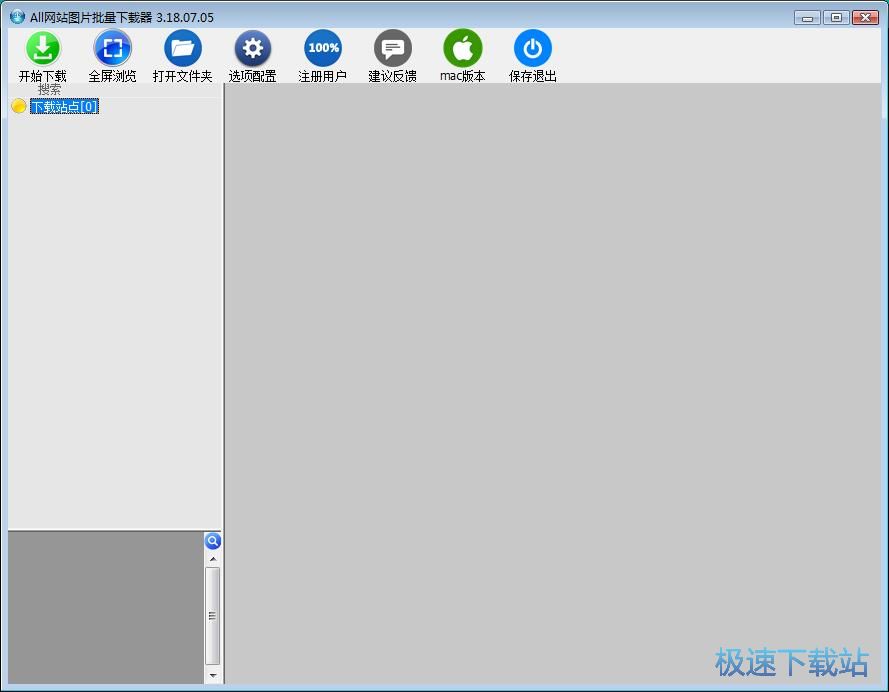Open 建议反馈 feedback chat icon
Viewport: 889px width, 692px height.
click(392, 49)
